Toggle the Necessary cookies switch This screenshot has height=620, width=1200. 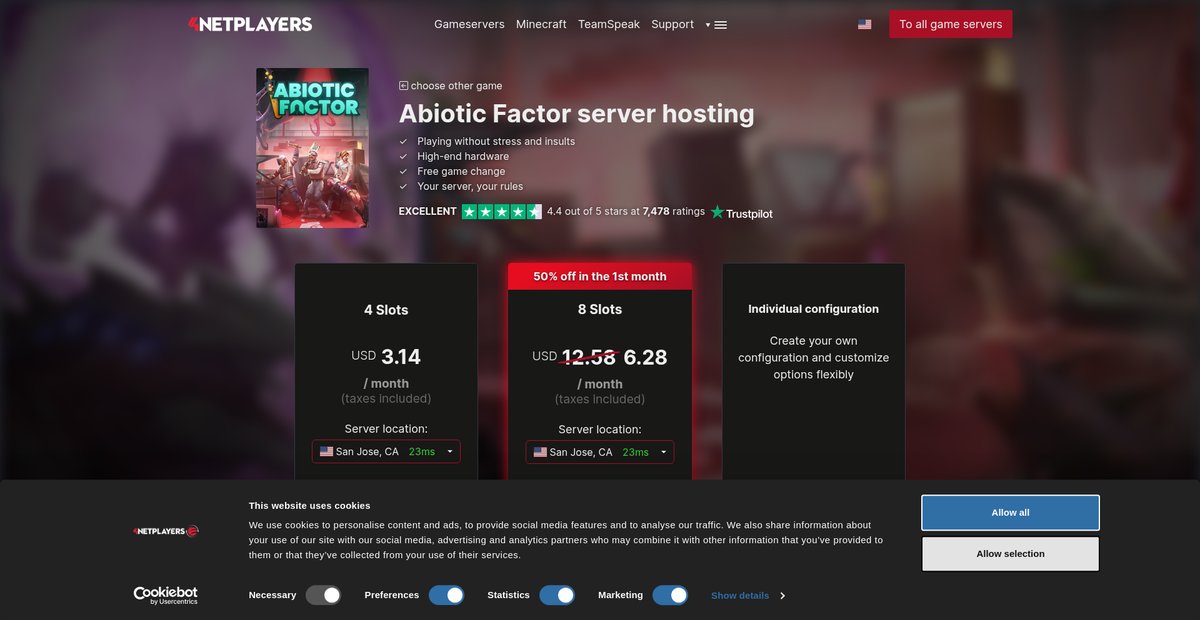[x=324, y=595]
